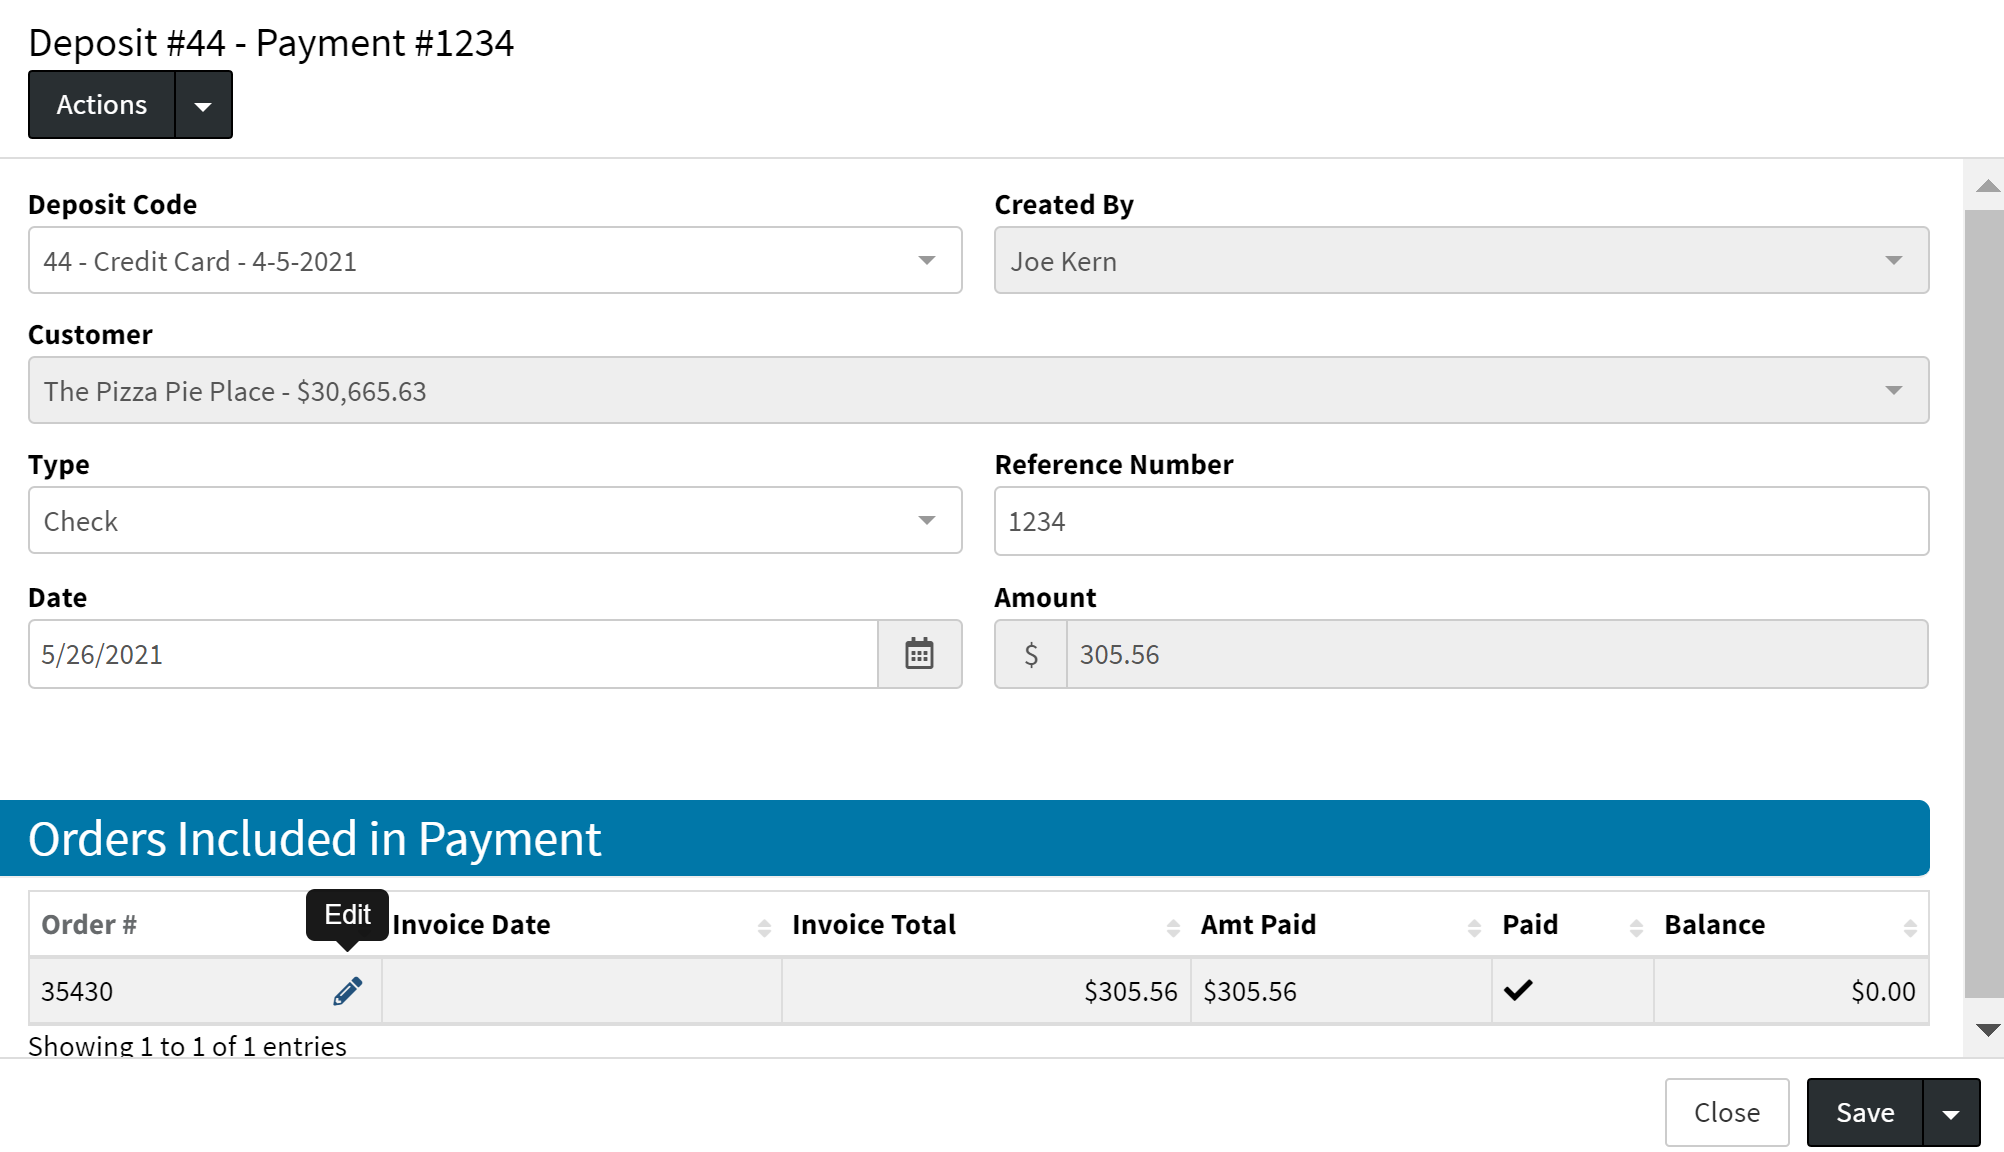
Task: Open the calendar date picker icon
Action: 919,654
